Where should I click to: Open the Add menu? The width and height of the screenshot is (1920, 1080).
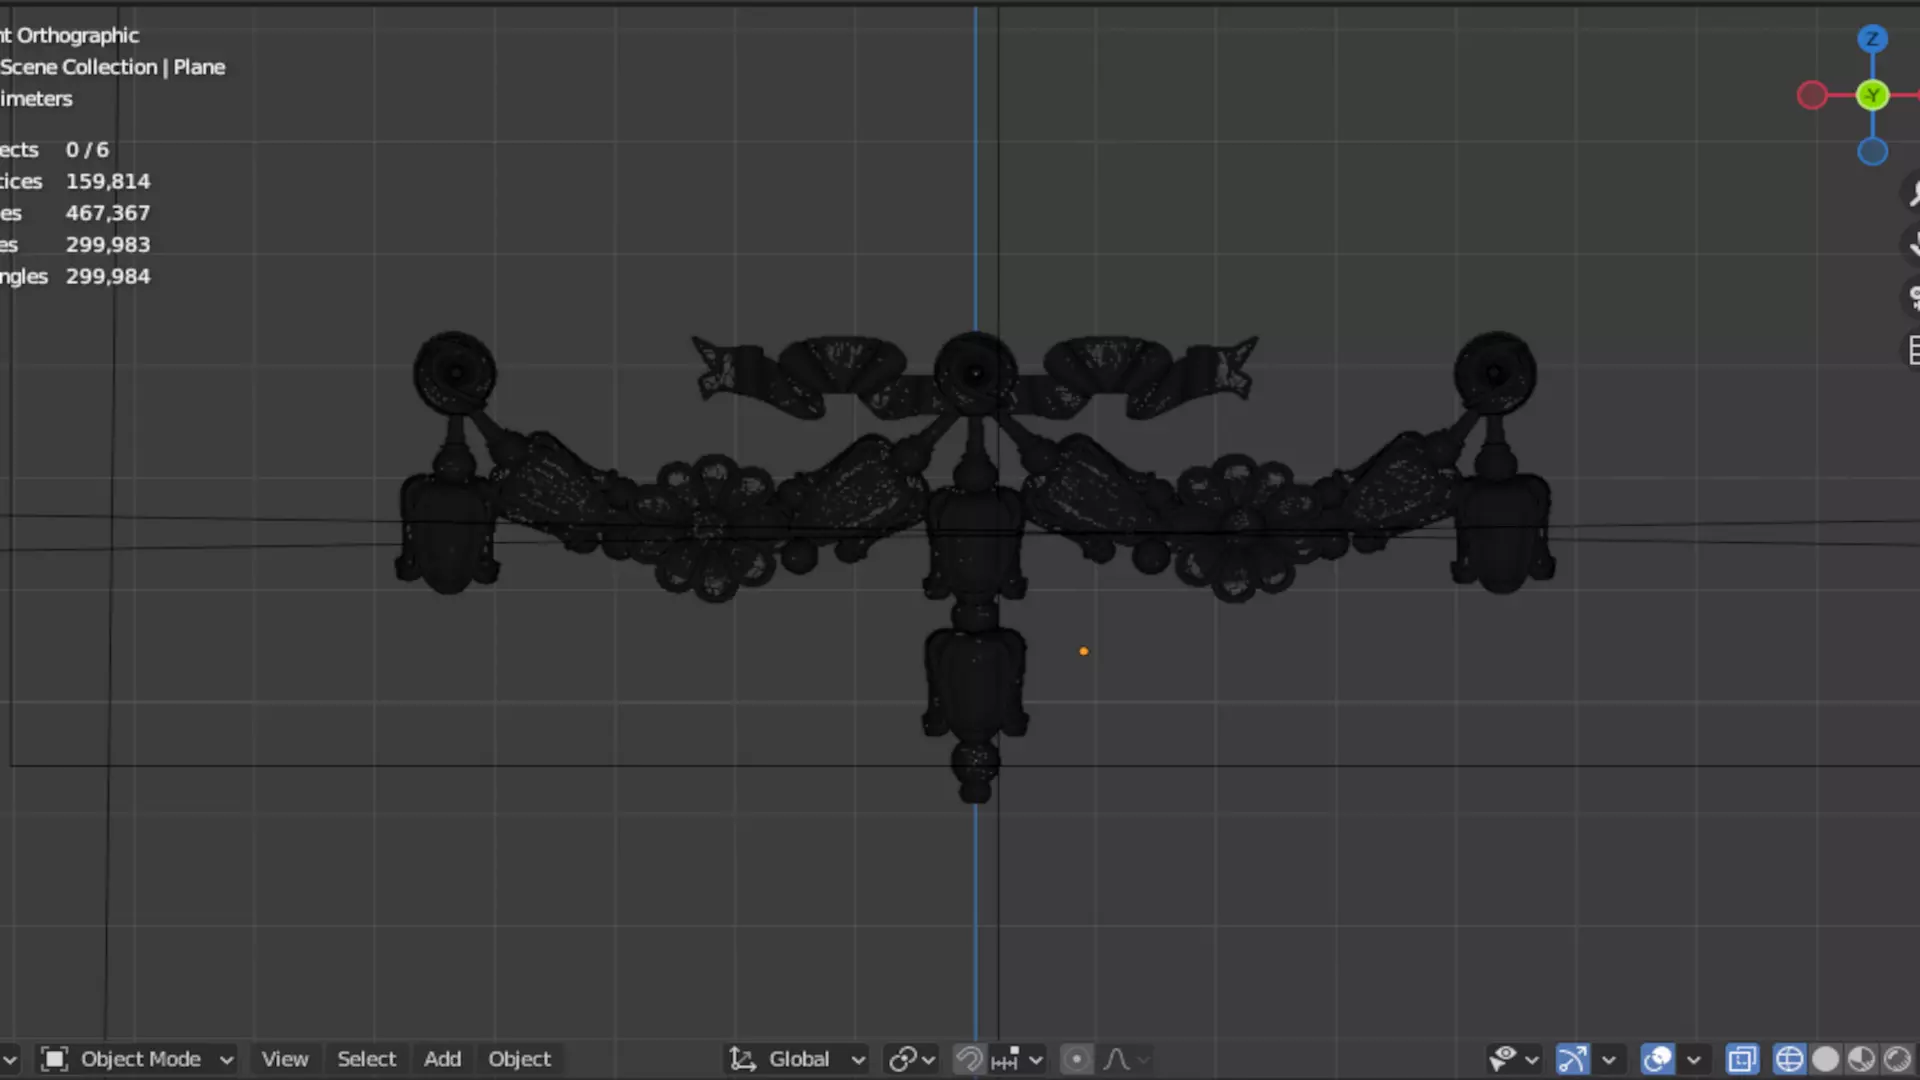tap(442, 1059)
